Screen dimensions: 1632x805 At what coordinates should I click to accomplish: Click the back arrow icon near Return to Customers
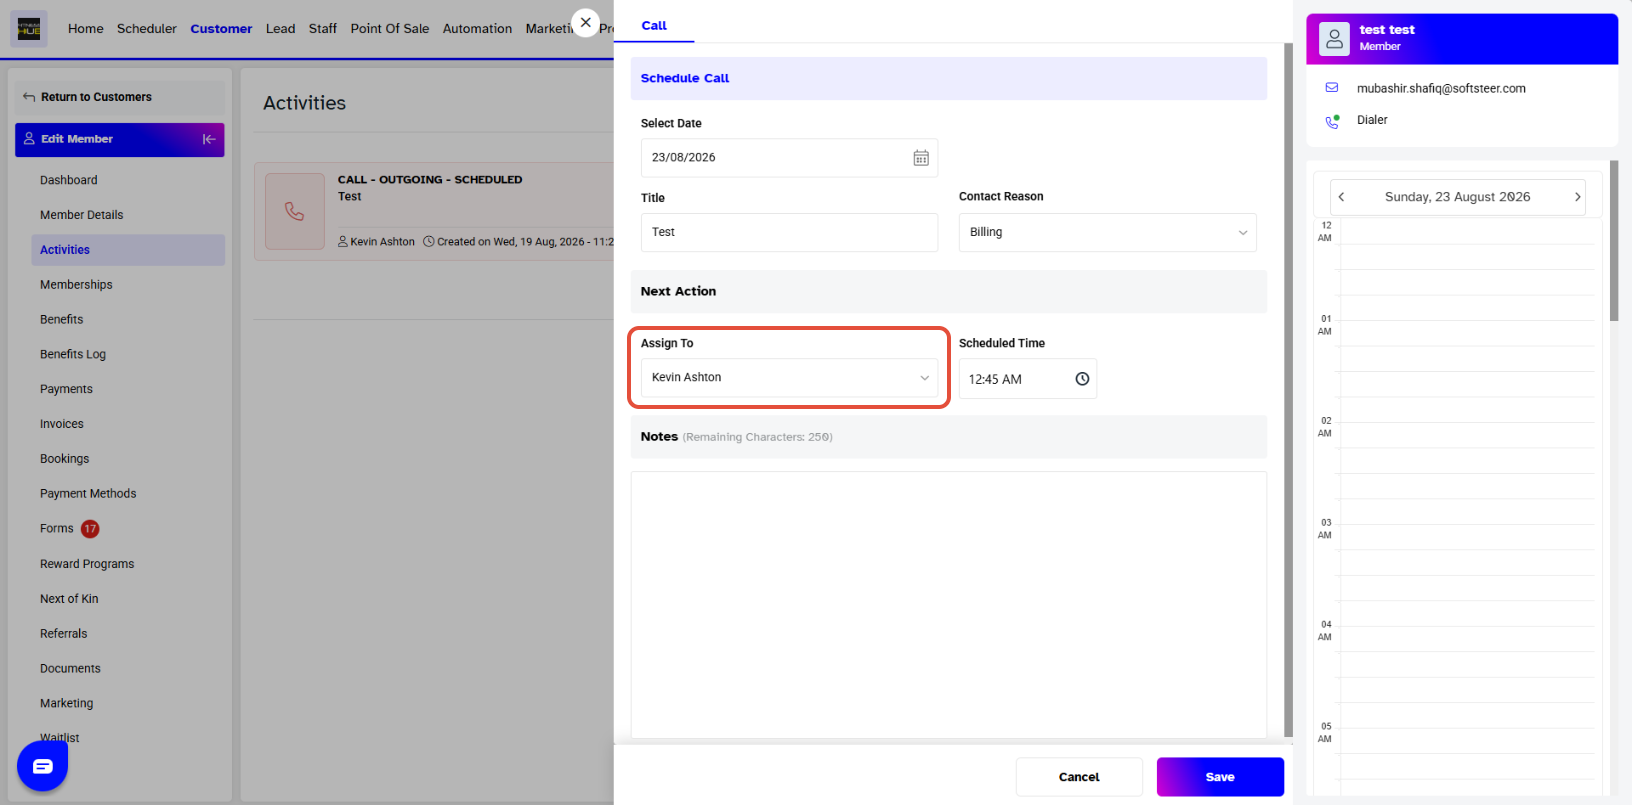click(x=29, y=97)
